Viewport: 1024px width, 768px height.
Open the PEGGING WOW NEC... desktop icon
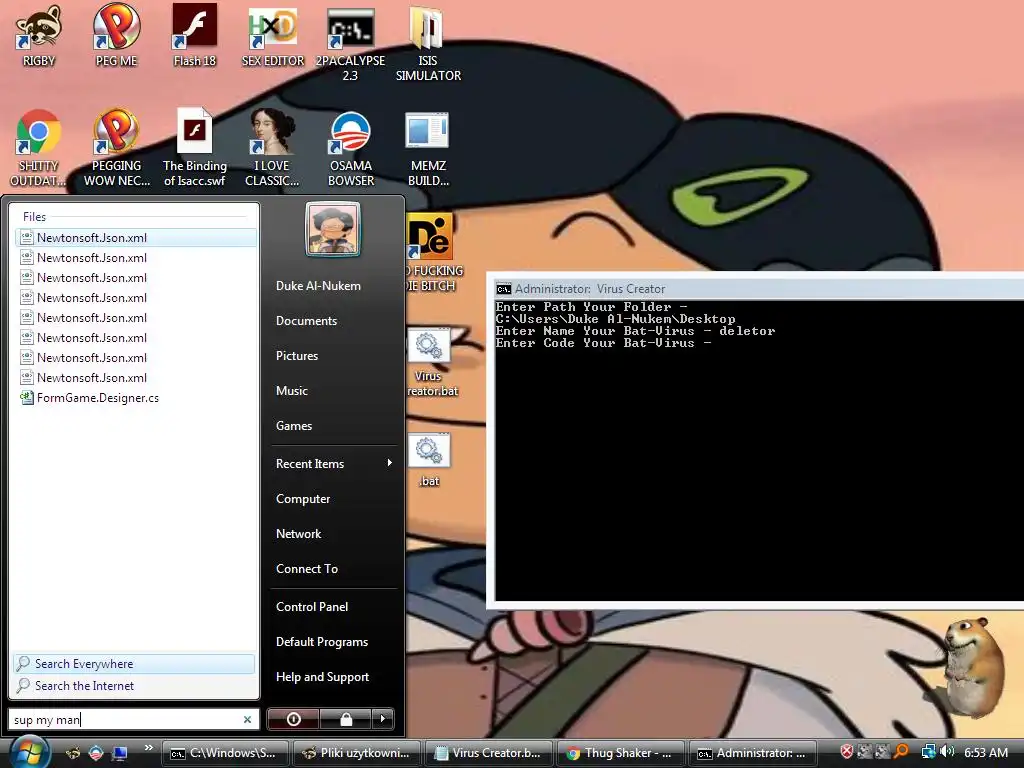point(116,147)
